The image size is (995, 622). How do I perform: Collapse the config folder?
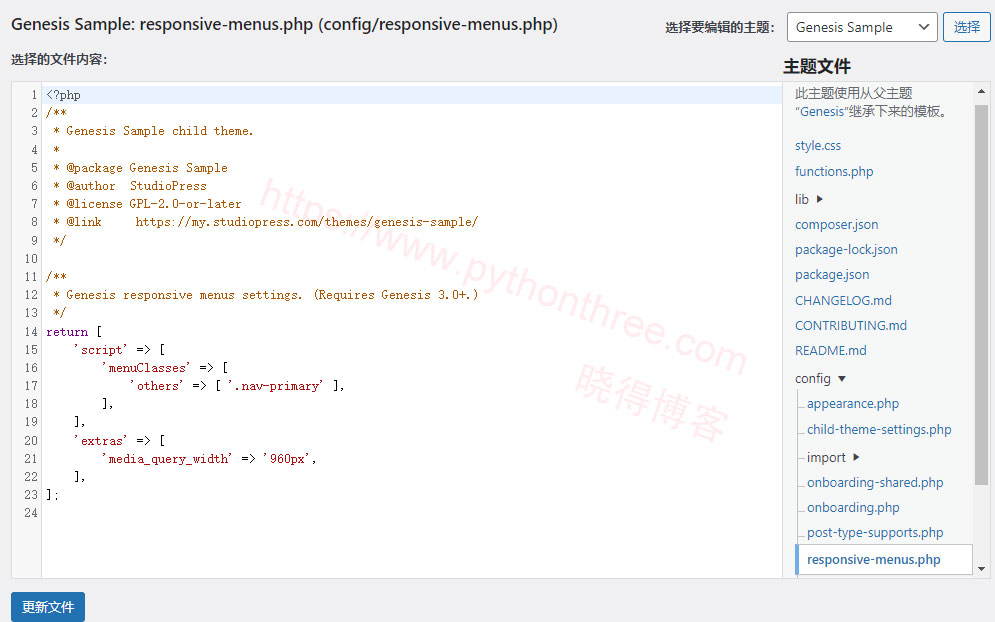point(820,379)
